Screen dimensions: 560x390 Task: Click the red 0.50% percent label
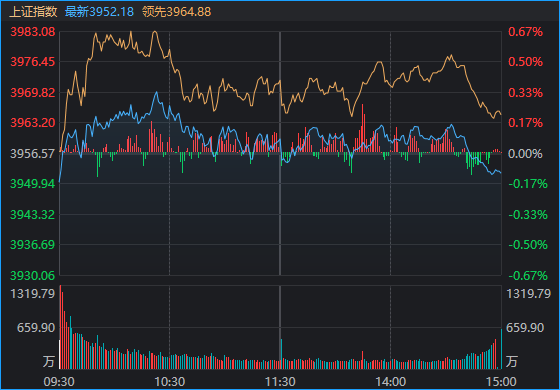(x=525, y=62)
